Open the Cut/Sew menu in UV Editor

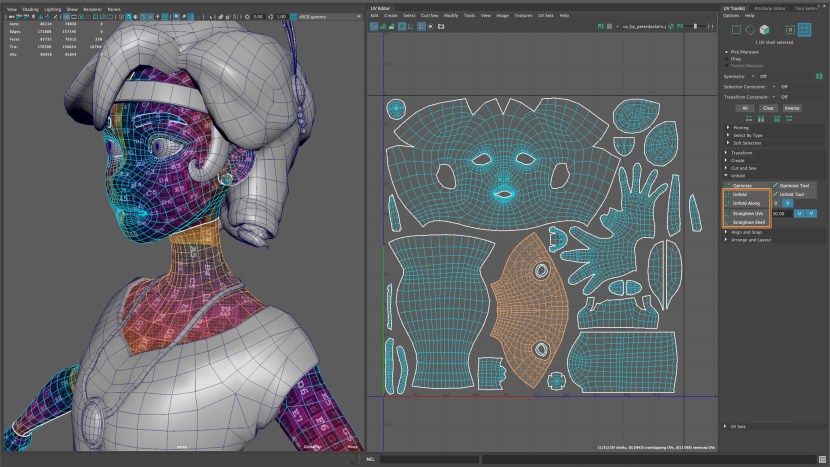(x=428, y=16)
